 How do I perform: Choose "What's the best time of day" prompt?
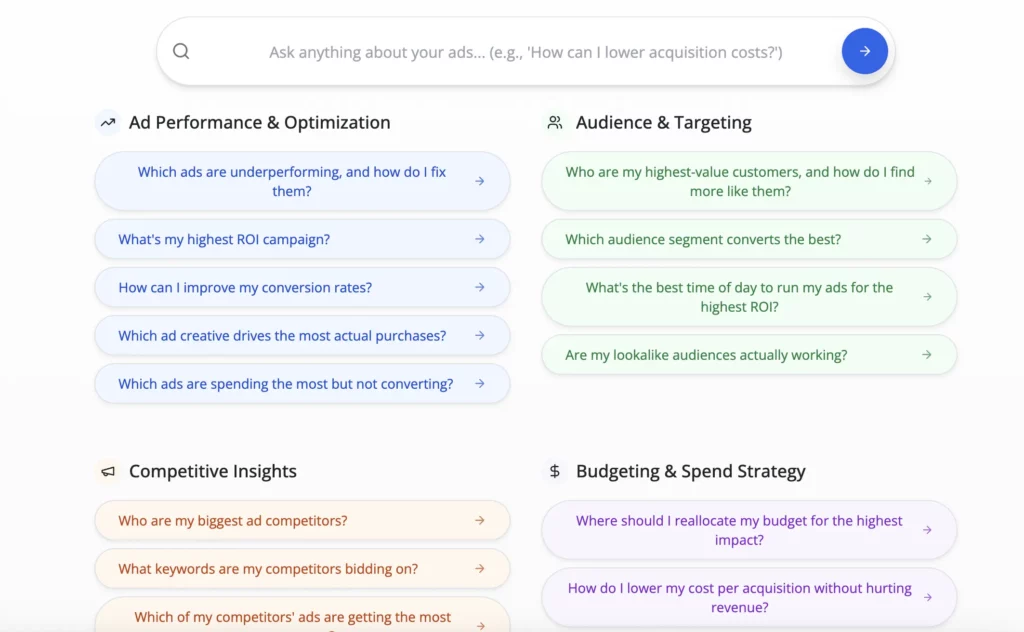(739, 297)
